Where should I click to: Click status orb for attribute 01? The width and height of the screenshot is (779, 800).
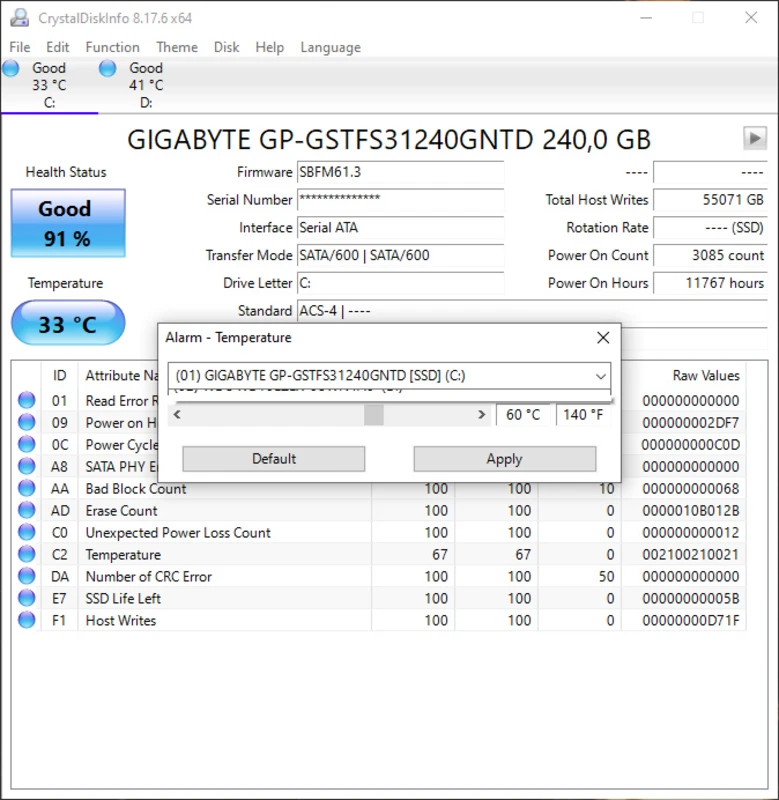point(27,401)
